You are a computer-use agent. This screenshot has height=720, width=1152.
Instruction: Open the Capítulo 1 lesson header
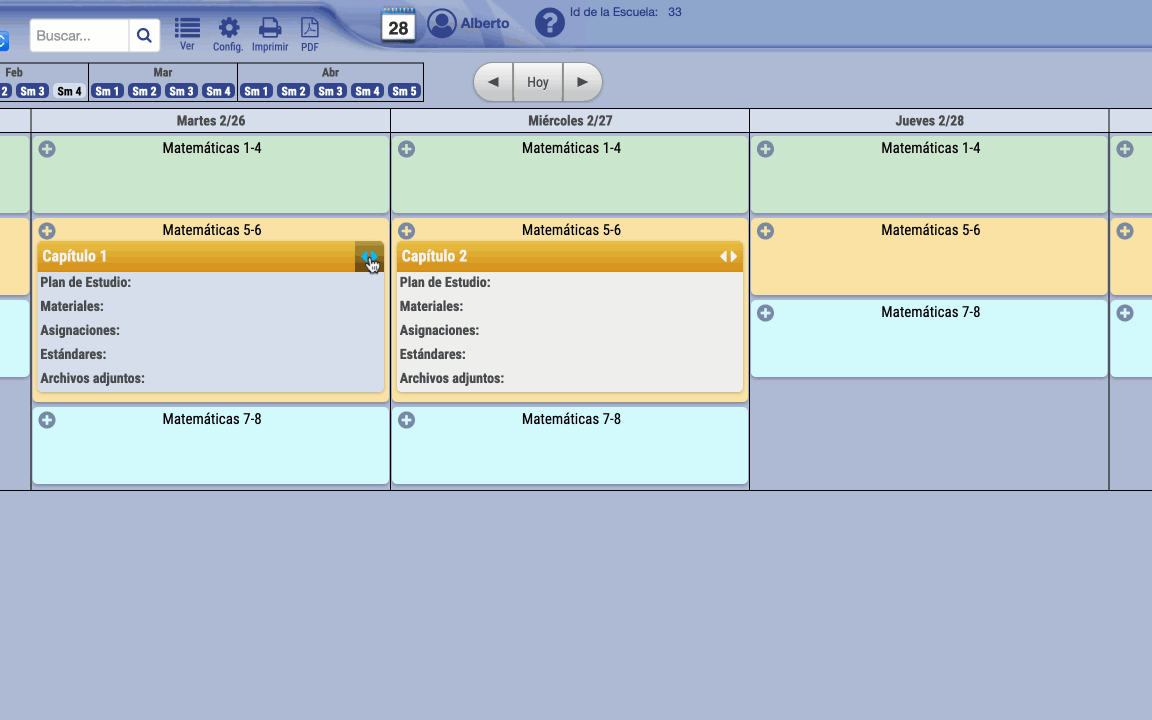click(x=190, y=257)
